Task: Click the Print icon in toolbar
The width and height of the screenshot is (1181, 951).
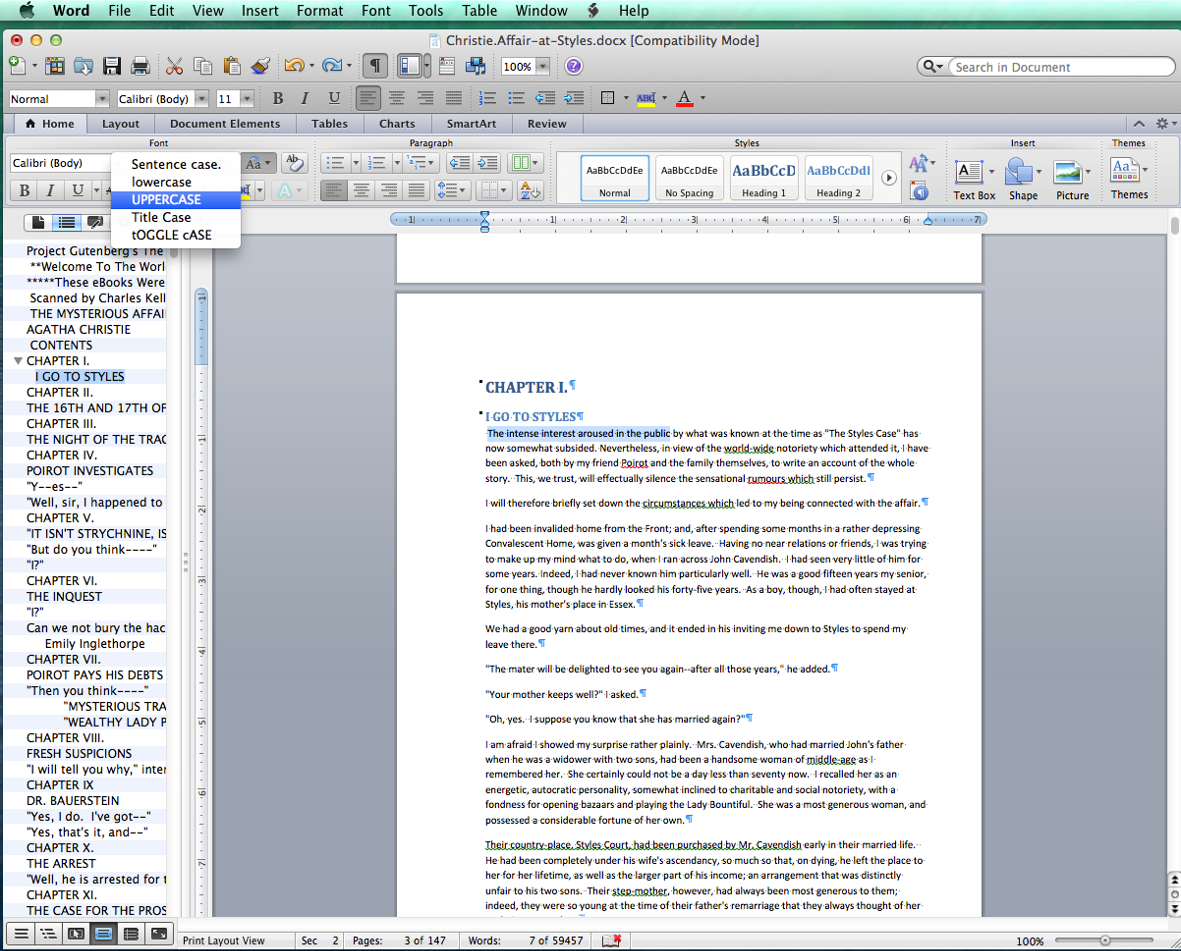Action: pos(141,66)
